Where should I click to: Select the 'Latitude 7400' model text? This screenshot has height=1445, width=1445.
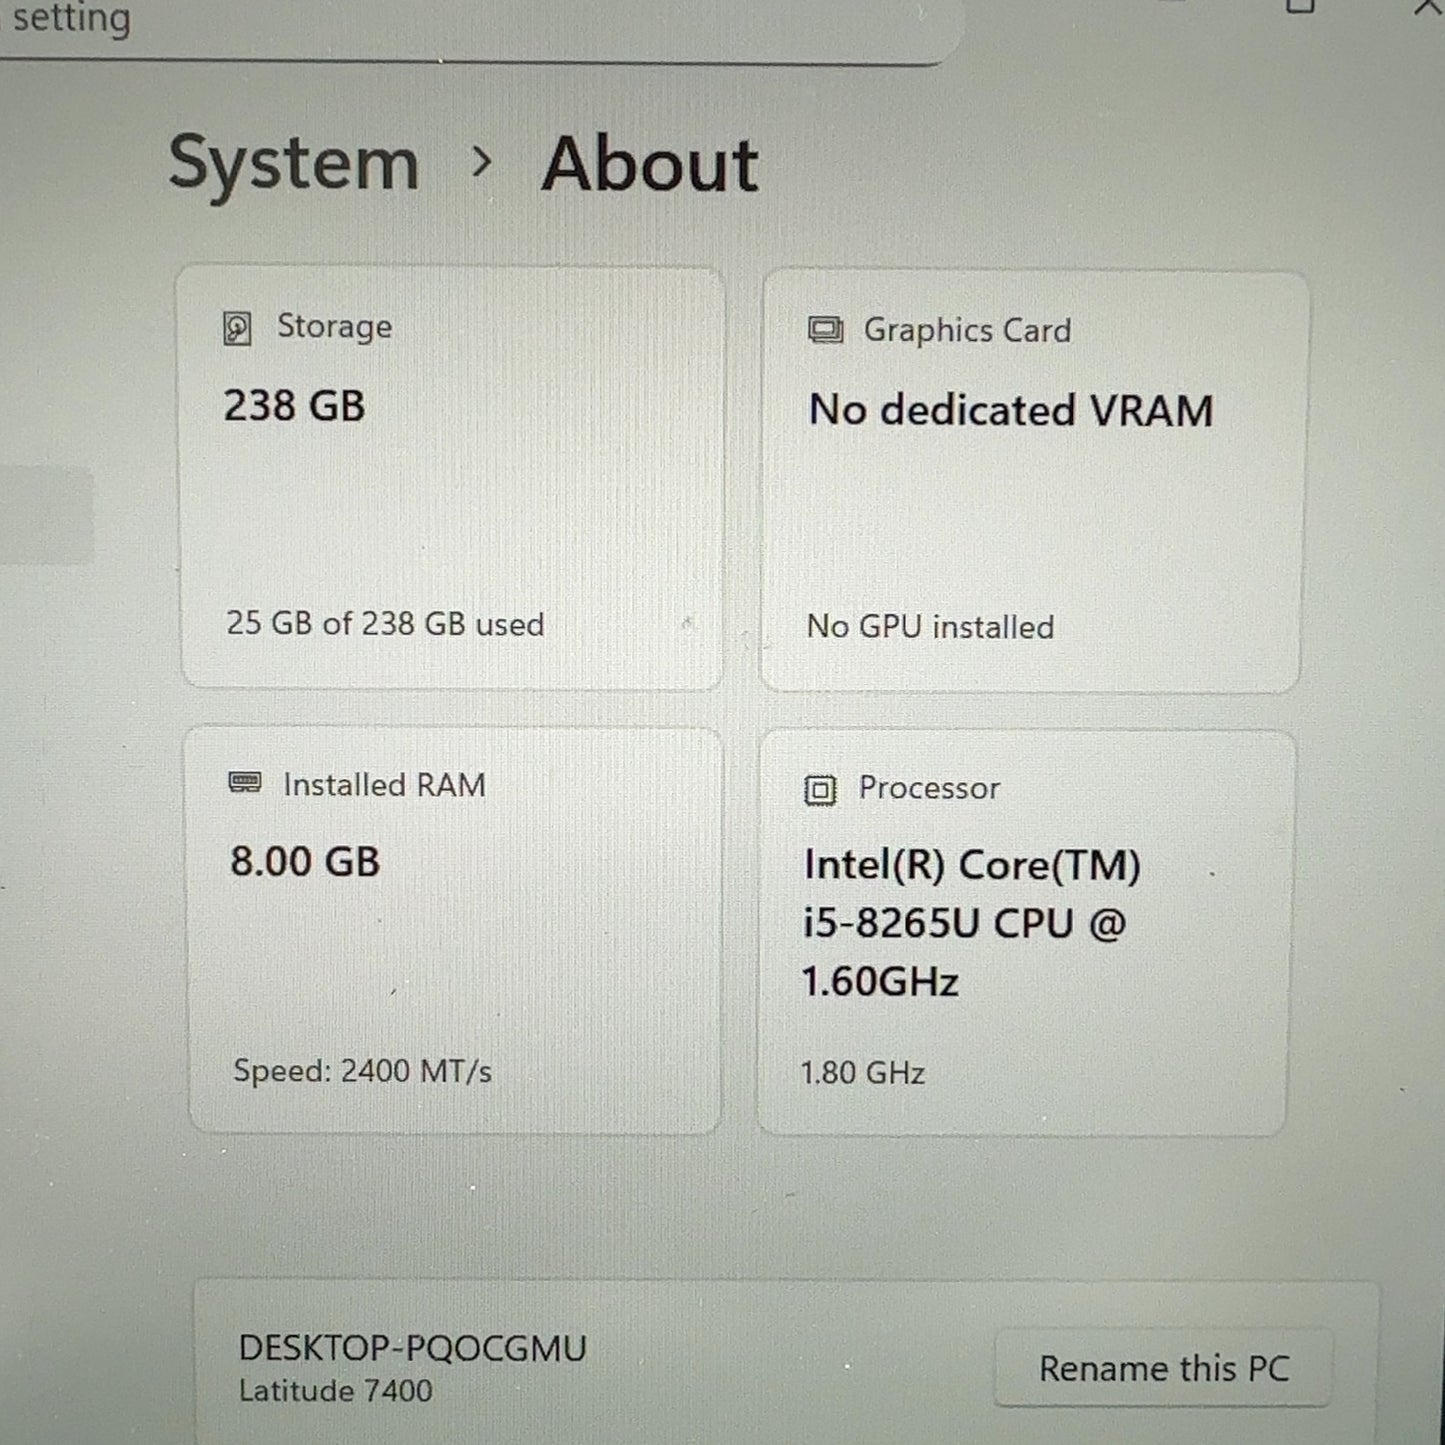[335, 1391]
